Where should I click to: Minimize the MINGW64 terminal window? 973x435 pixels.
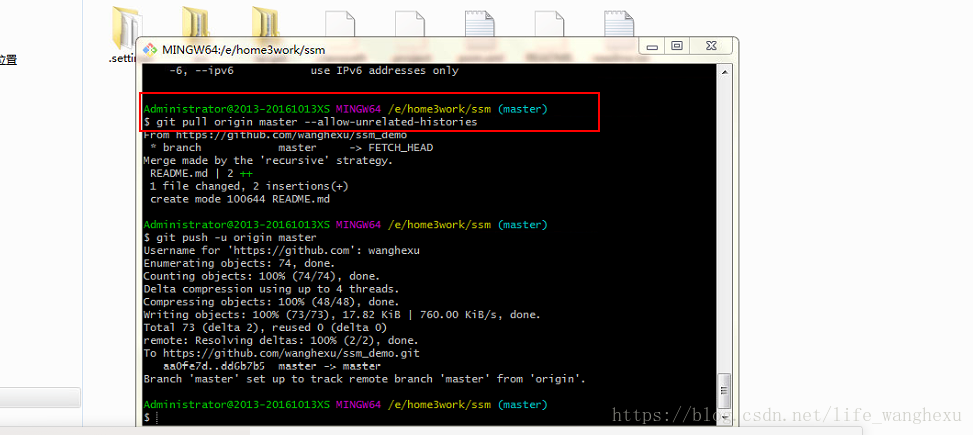tap(652, 46)
